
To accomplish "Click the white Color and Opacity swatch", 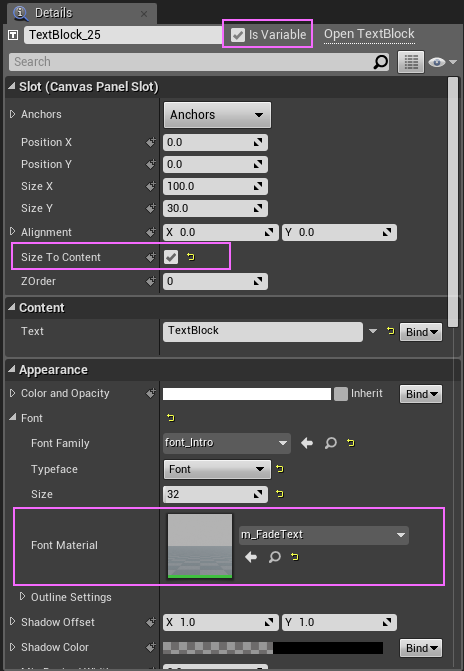I will (x=247, y=394).
